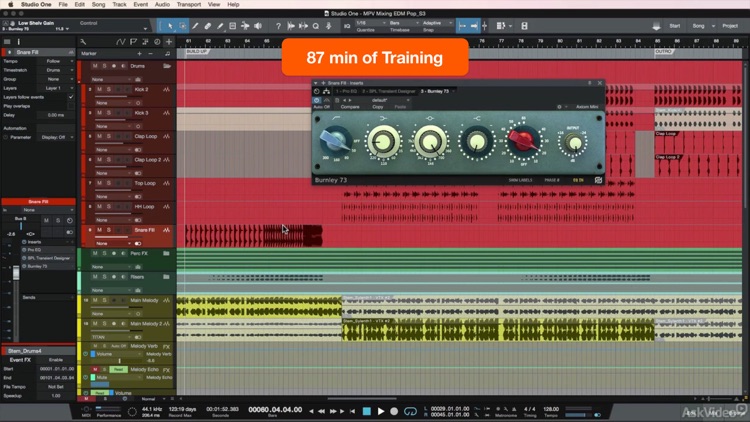
Task: Open Quantize 1/16 dropdown
Action: pos(371,23)
